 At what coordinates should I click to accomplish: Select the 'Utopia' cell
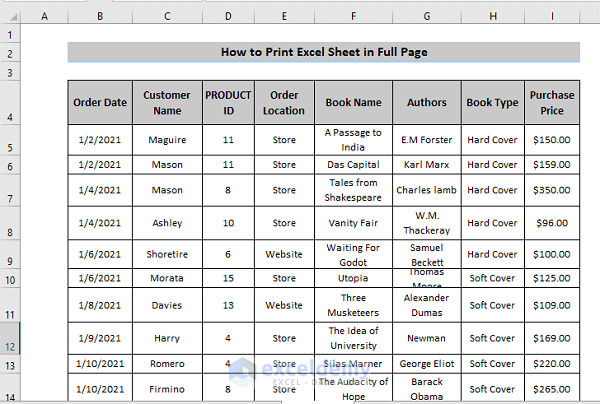[x=354, y=278]
